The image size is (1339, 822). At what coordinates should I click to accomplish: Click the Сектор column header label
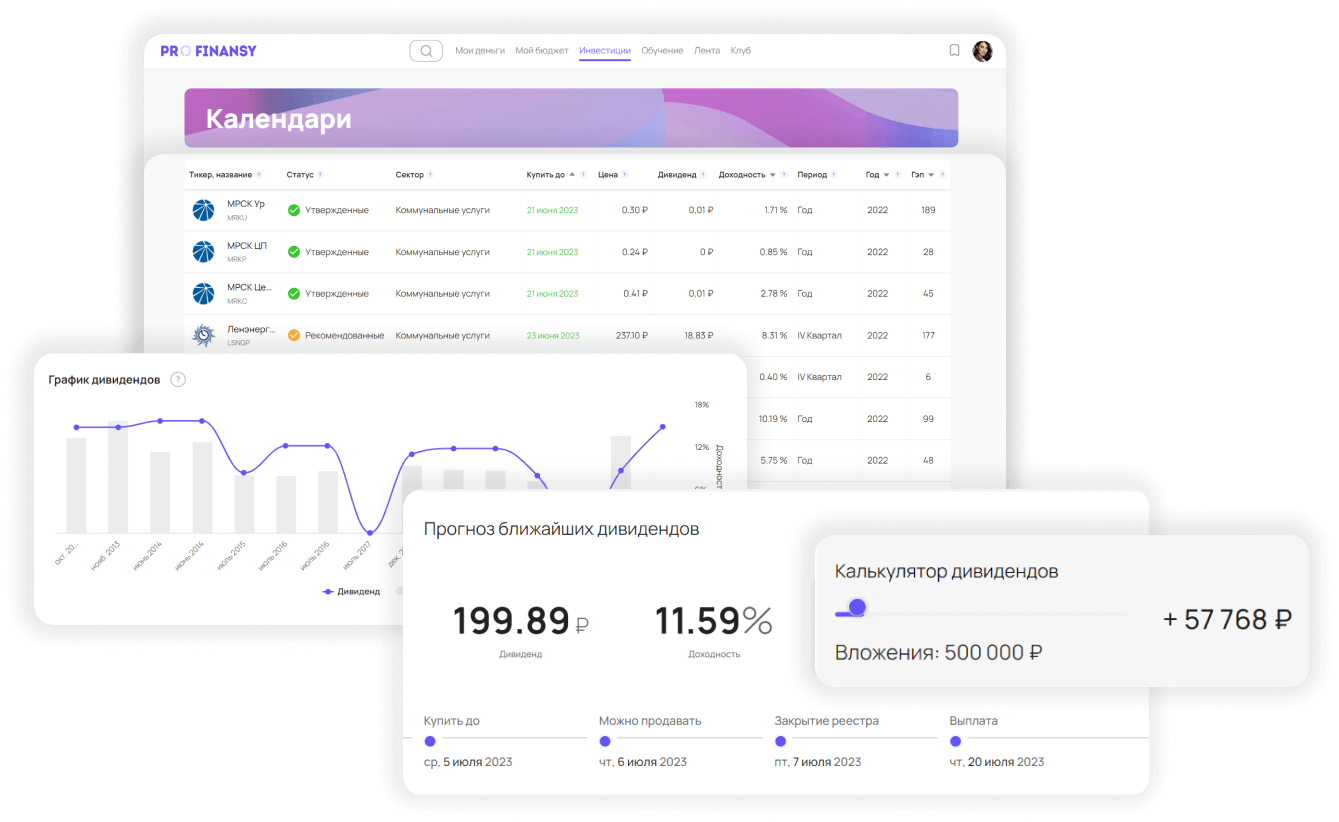click(x=410, y=175)
